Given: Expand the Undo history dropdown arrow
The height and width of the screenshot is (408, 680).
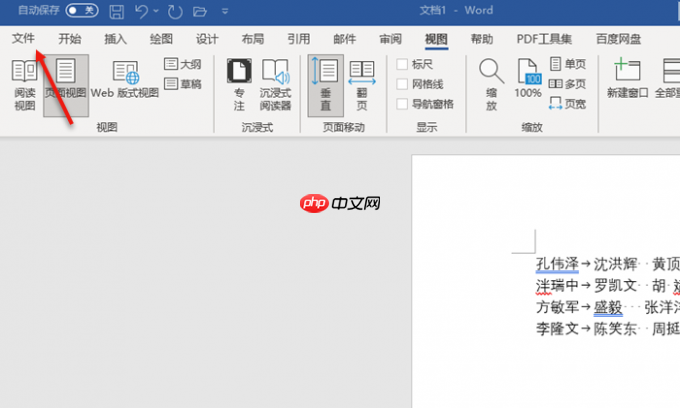Looking at the screenshot, I should pos(156,11).
